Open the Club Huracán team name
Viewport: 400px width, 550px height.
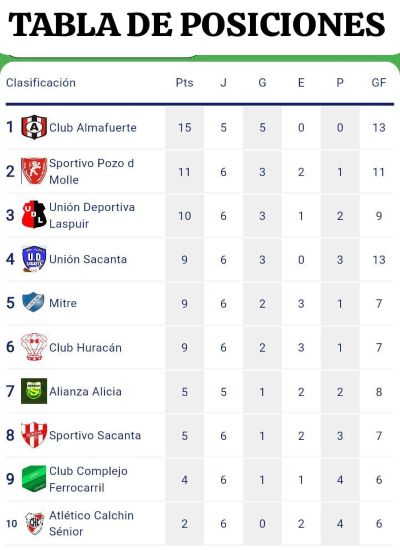point(85,347)
